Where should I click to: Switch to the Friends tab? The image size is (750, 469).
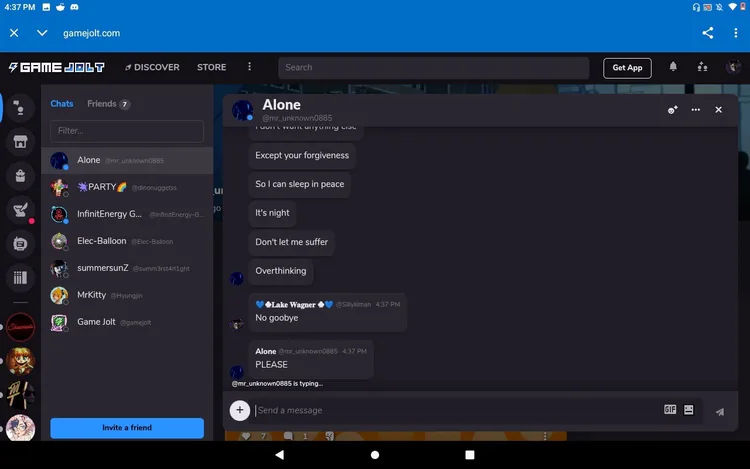108,104
